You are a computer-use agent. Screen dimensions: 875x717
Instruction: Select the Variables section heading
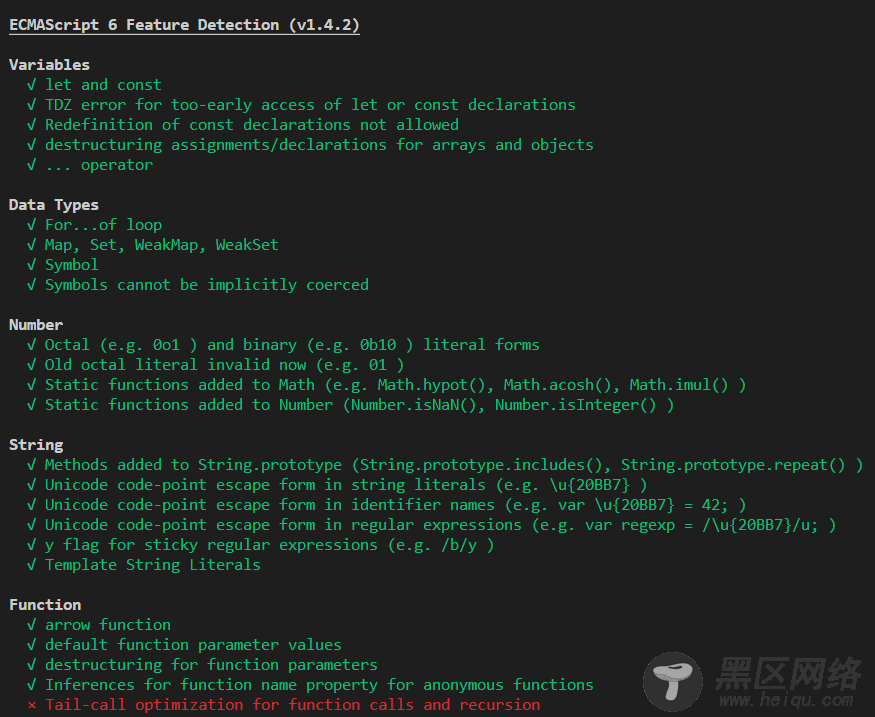(x=49, y=65)
